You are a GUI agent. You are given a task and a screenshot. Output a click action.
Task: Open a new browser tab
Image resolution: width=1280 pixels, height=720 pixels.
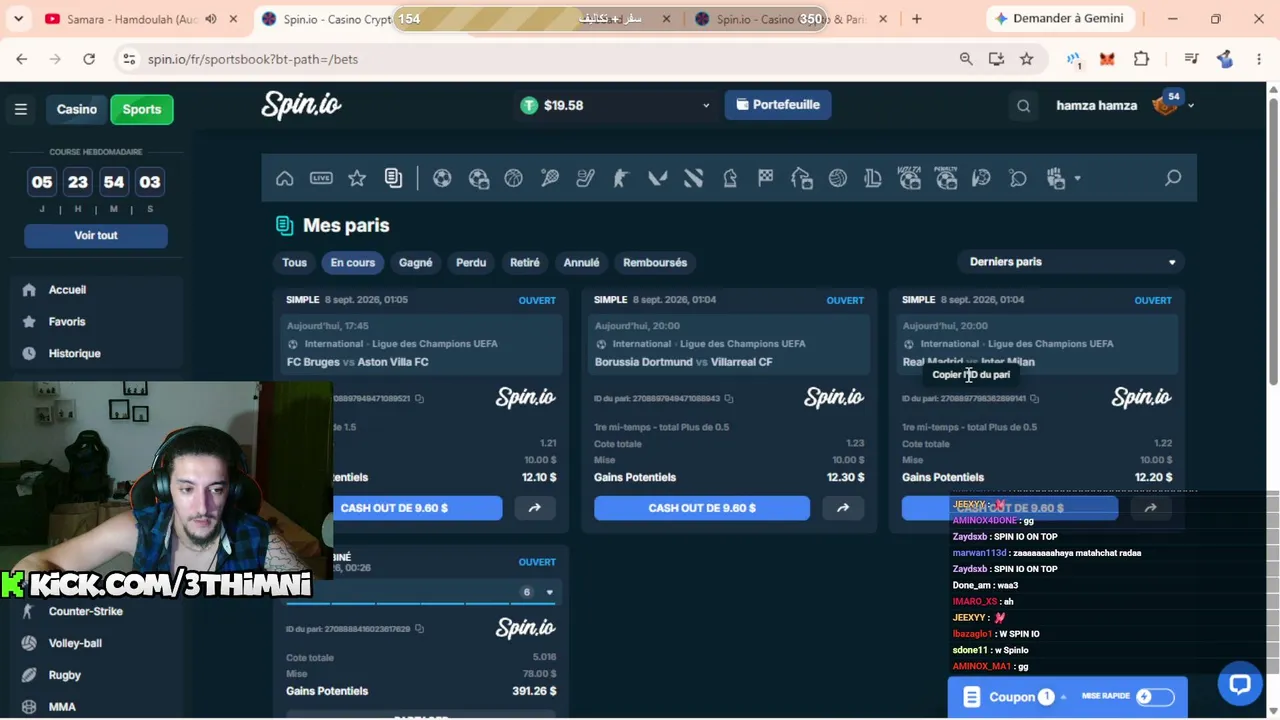coord(916,19)
